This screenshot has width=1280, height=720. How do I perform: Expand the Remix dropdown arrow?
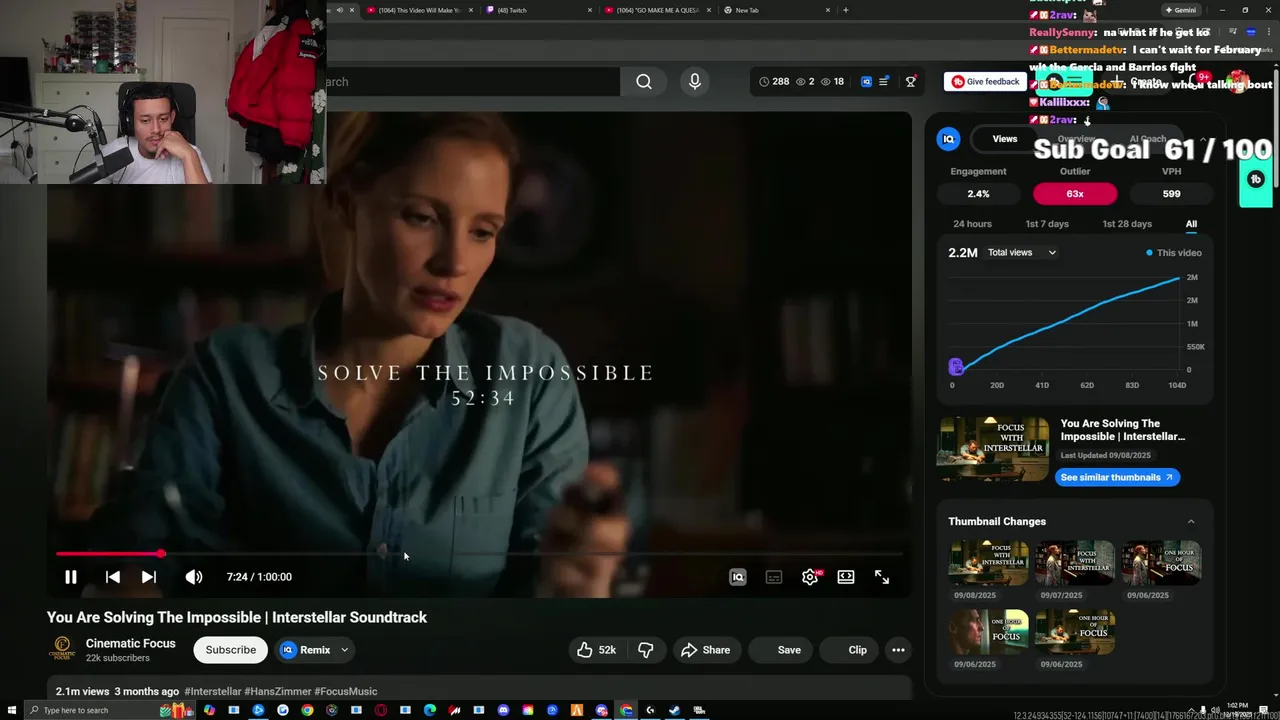point(345,650)
